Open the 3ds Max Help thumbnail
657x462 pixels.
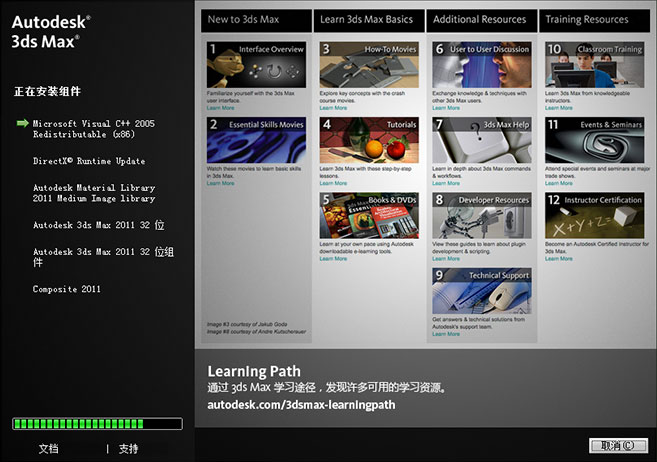click(482, 140)
